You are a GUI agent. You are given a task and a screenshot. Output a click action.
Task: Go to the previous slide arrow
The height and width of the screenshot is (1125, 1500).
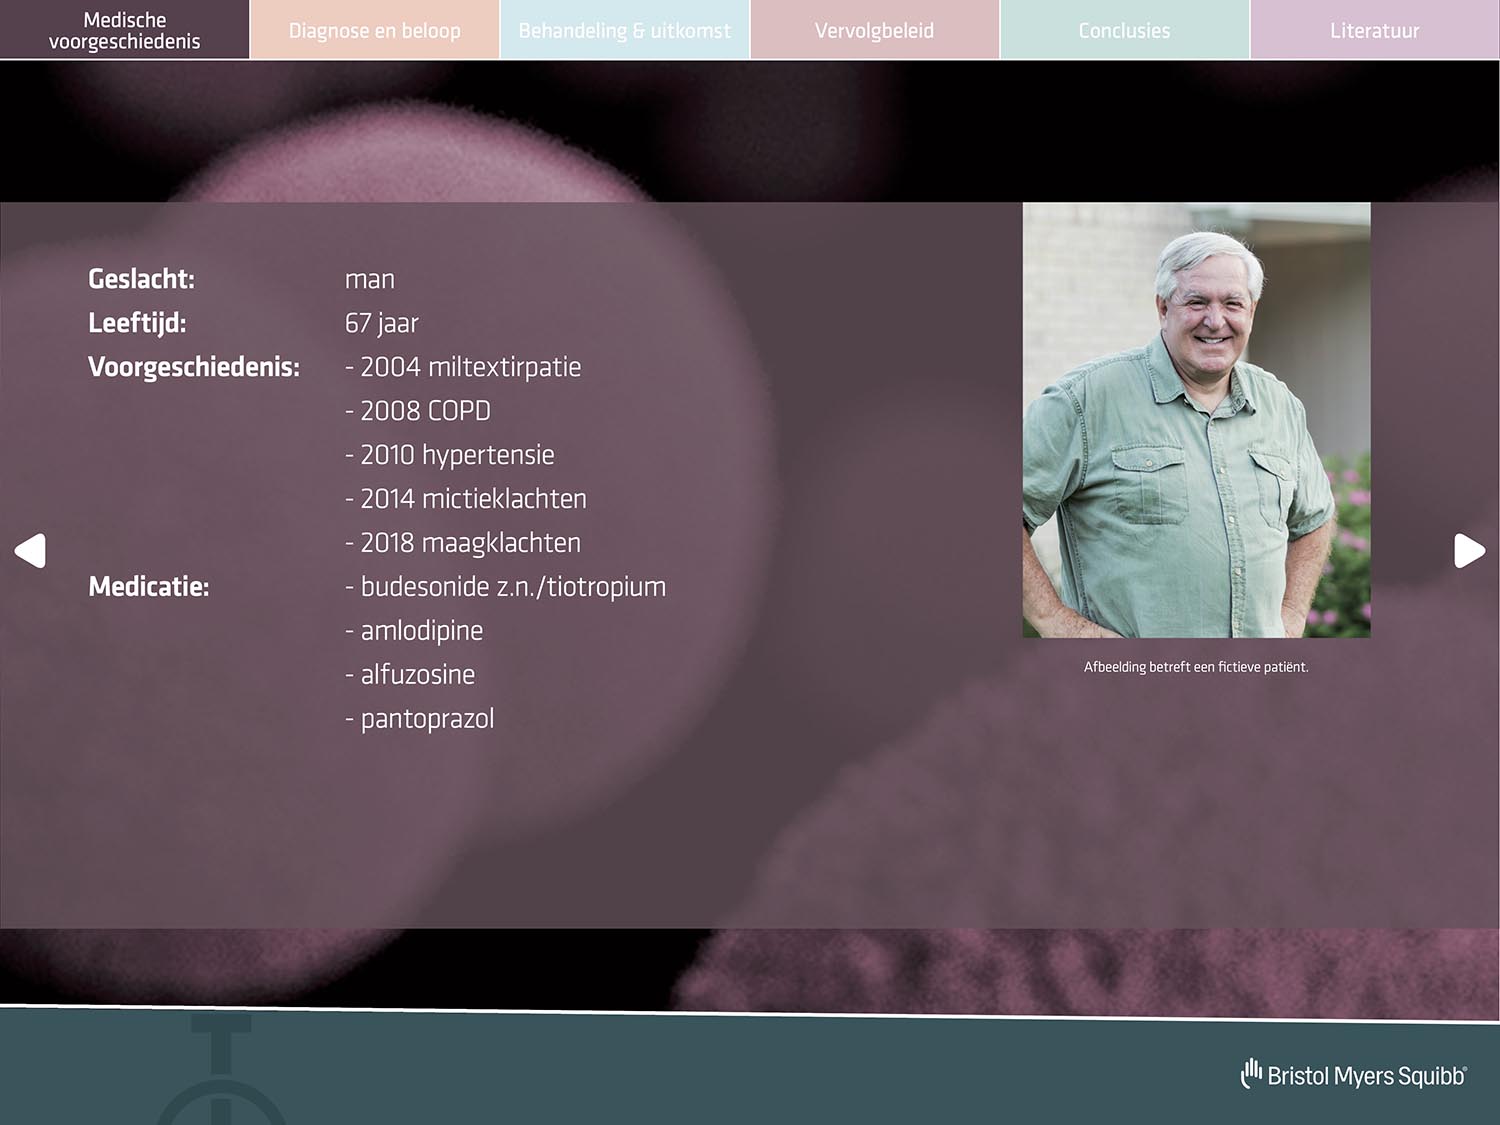(x=30, y=550)
